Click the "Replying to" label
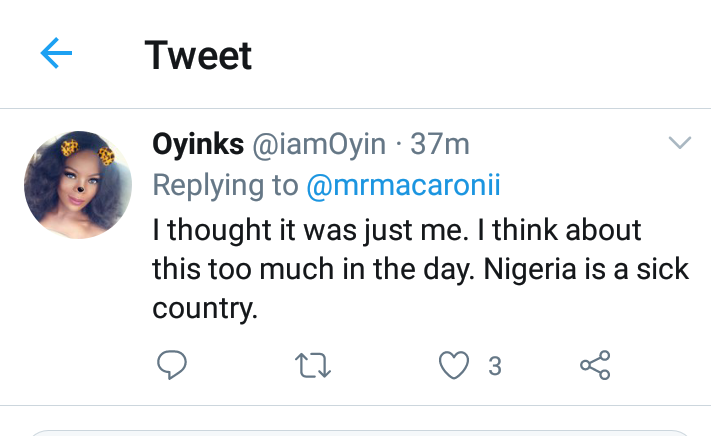Screen dimensions: 711x436 tap(225, 185)
